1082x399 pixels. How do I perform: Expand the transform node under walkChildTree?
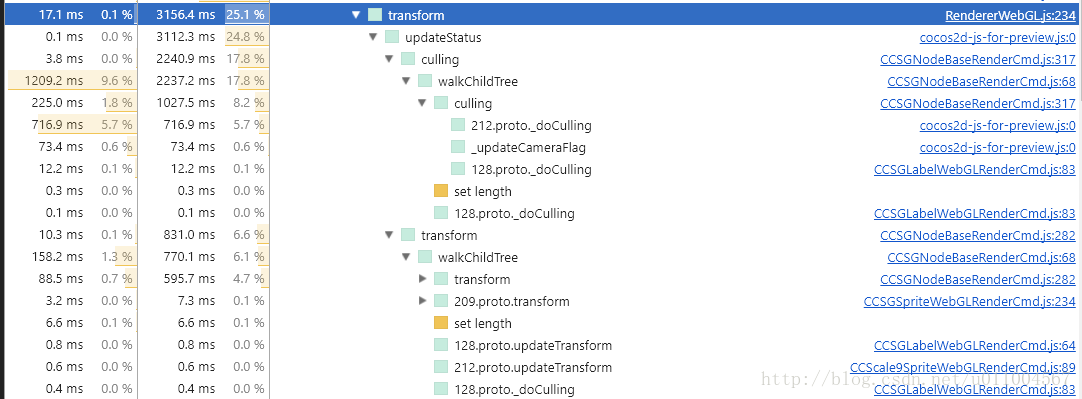(x=423, y=280)
